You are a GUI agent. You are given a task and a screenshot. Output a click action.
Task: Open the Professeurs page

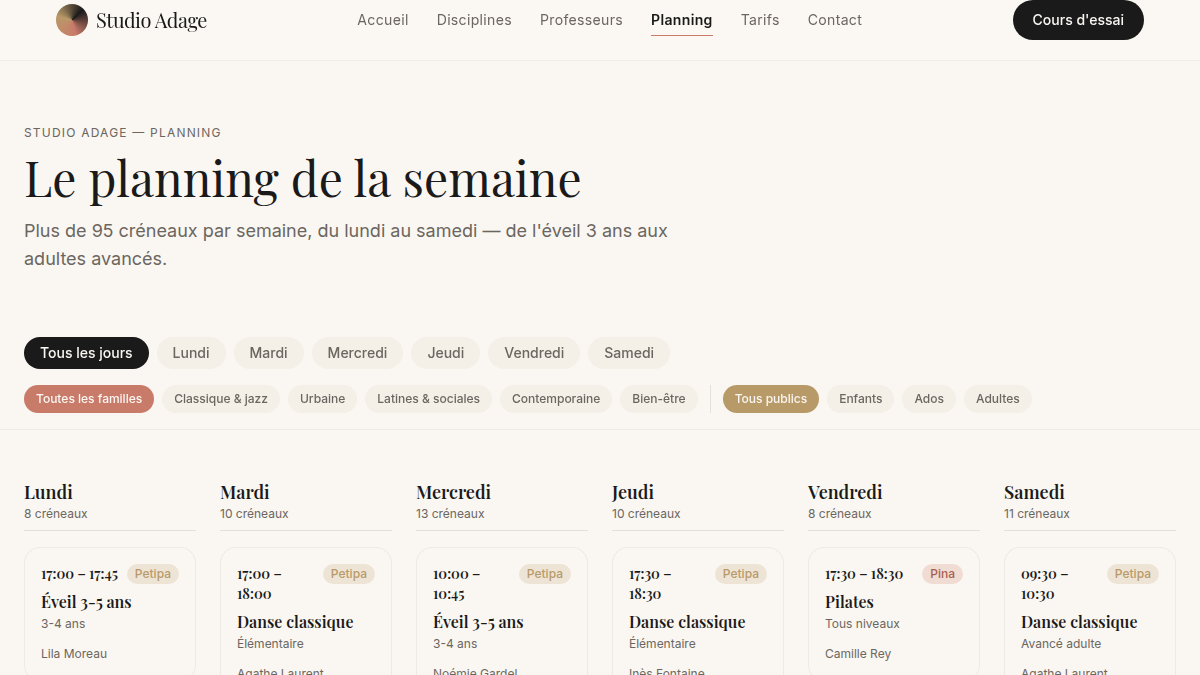point(581,20)
